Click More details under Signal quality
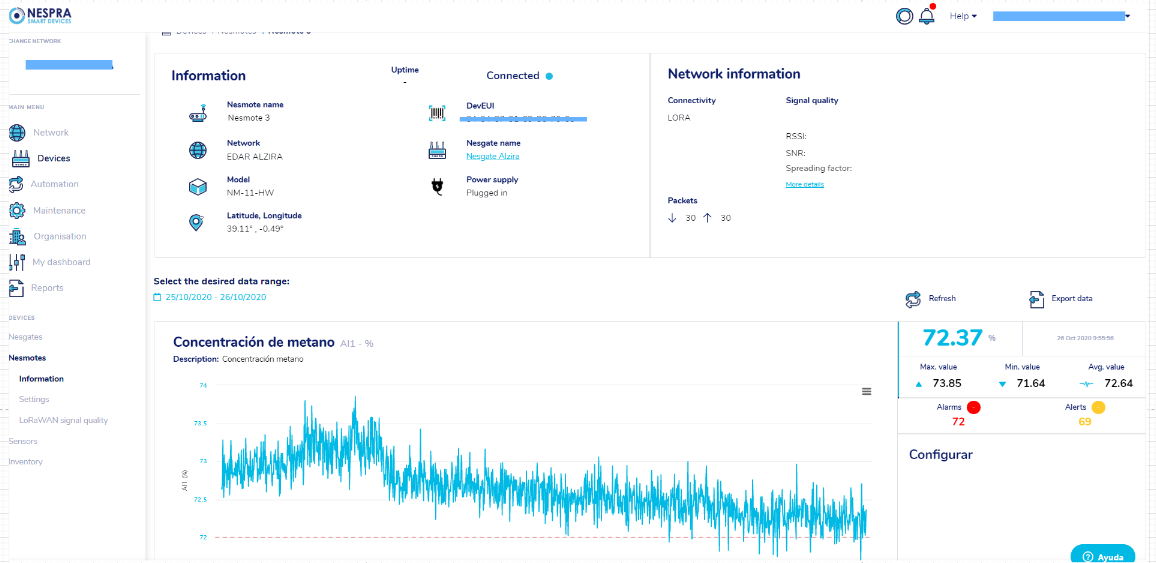The width and height of the screenshot is (1156, 563). (804, 184)
